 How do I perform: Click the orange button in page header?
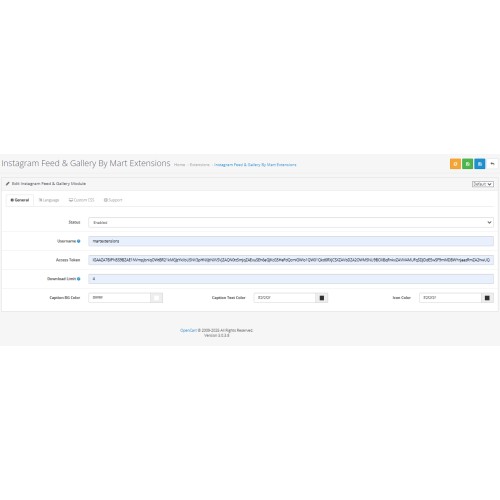(x=455, y=164)
